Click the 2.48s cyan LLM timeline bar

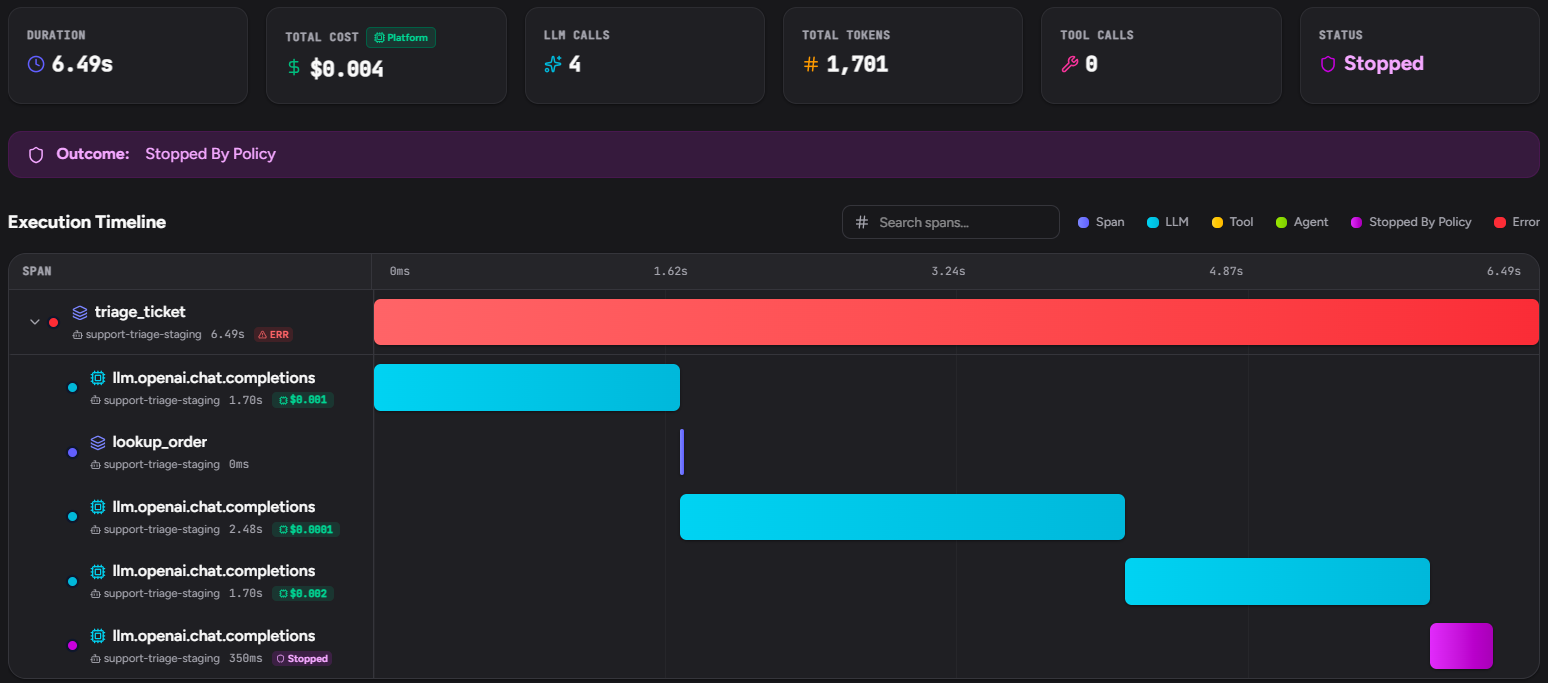pyautogui.click(x=902, y=517)
